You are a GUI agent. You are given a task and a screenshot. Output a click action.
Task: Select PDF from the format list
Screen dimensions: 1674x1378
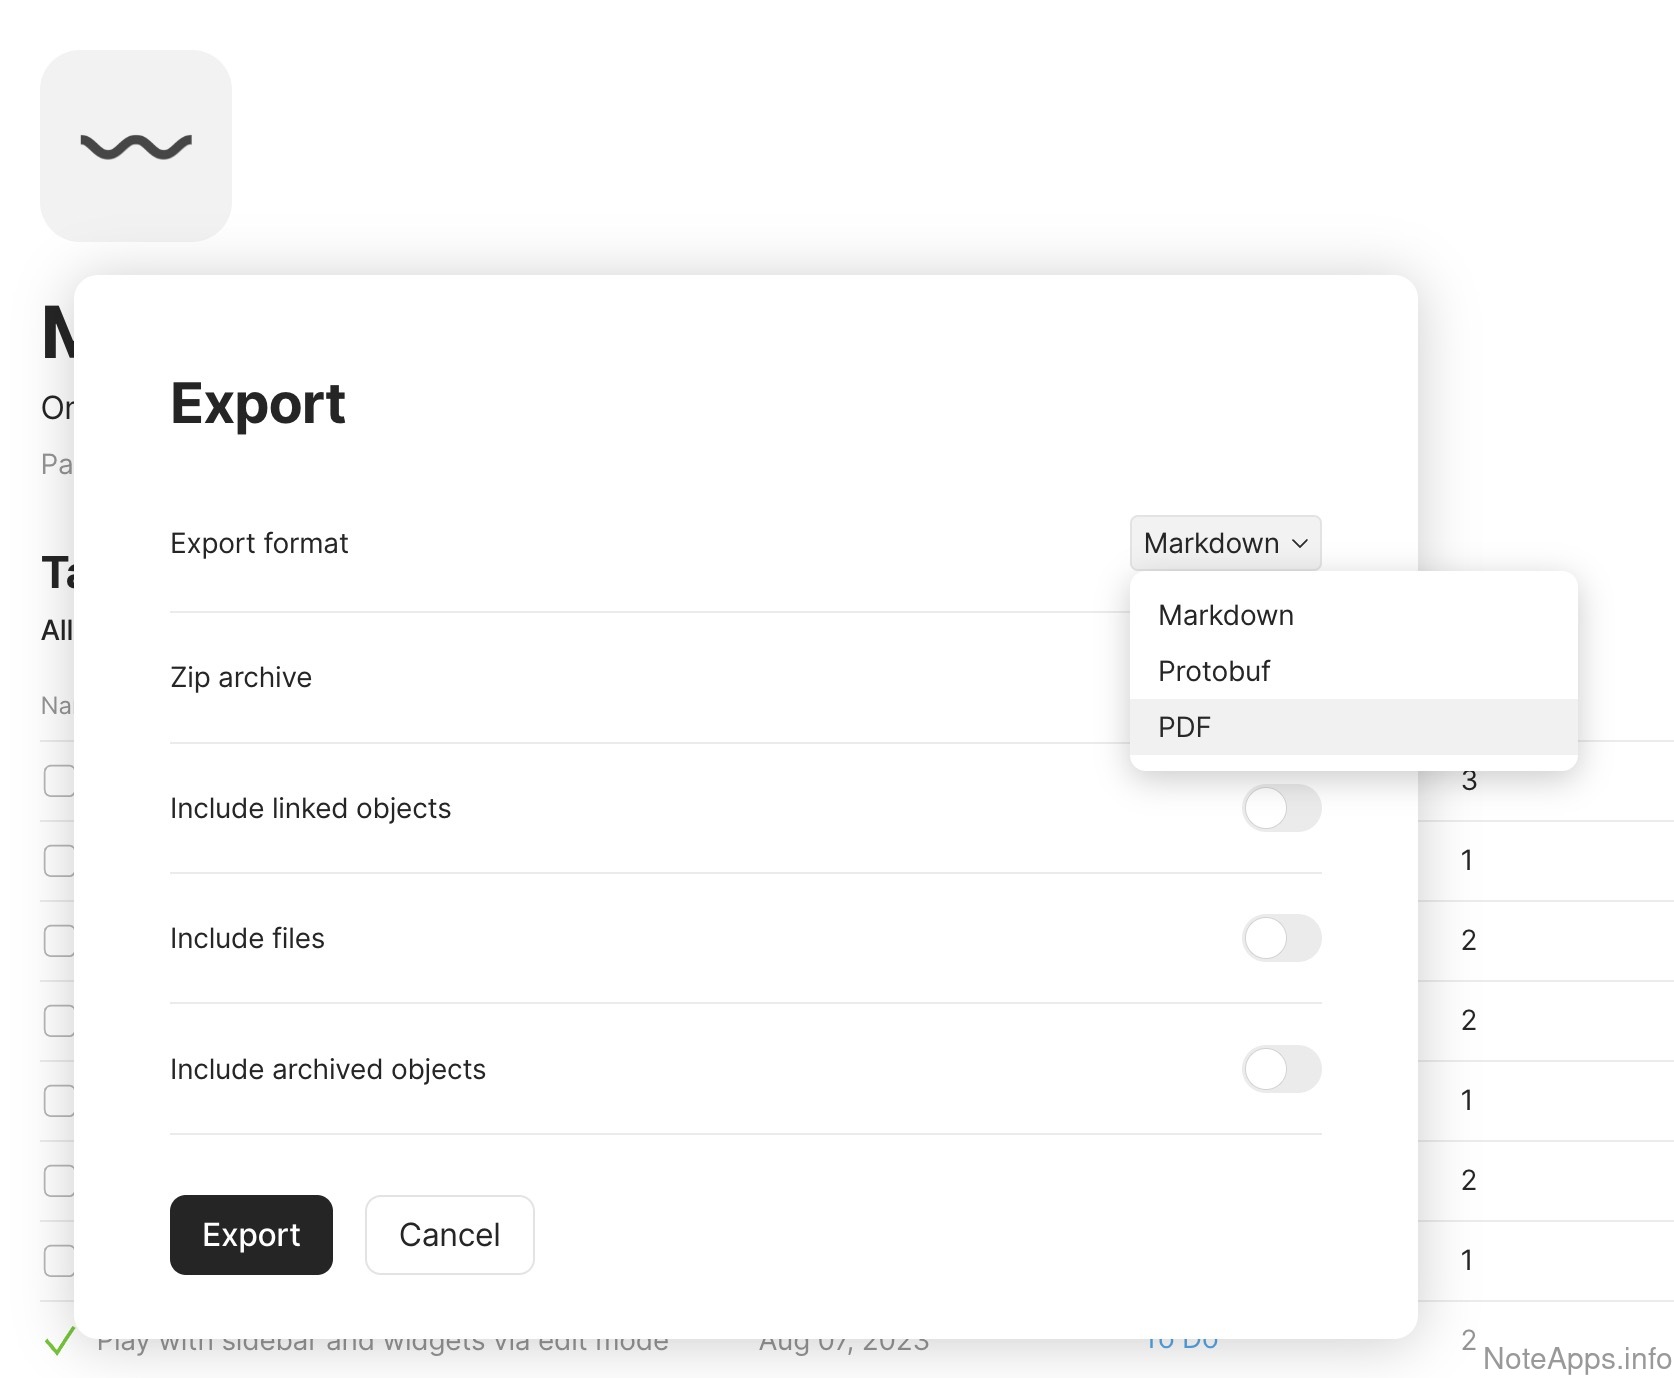pyautogui.click(x=1185, y=727)
